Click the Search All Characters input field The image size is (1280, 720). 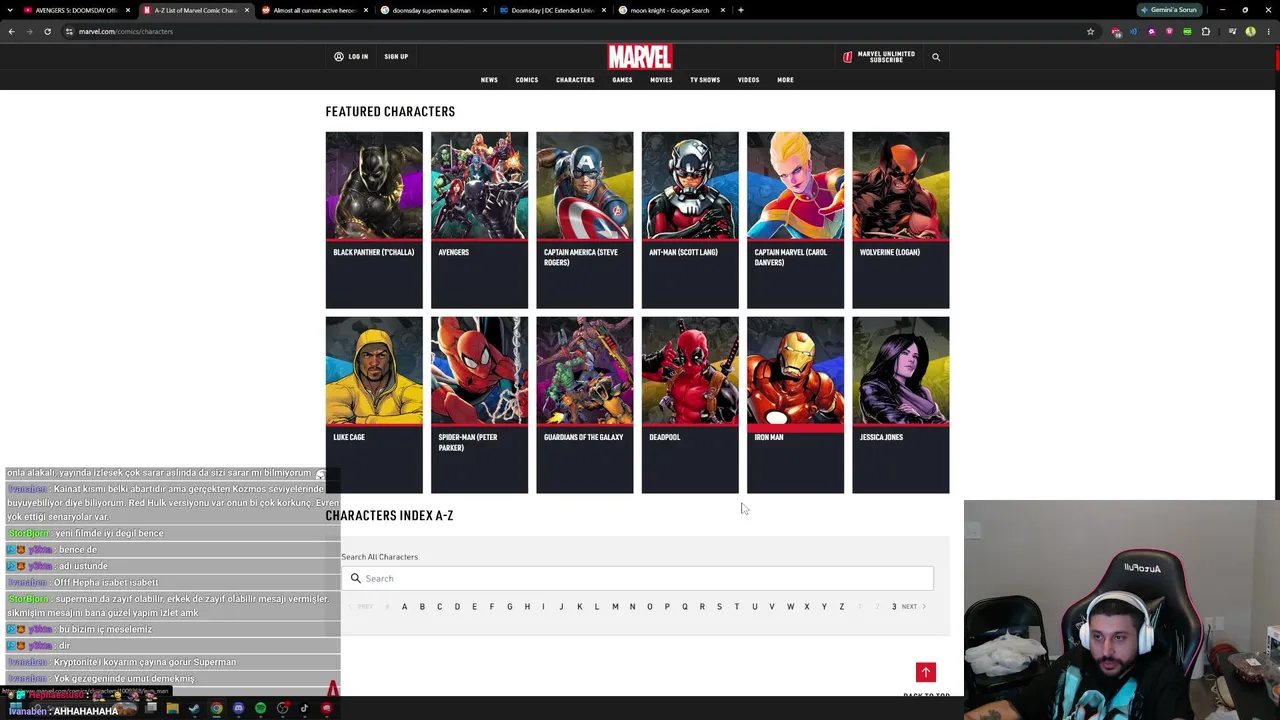[637, 578]
